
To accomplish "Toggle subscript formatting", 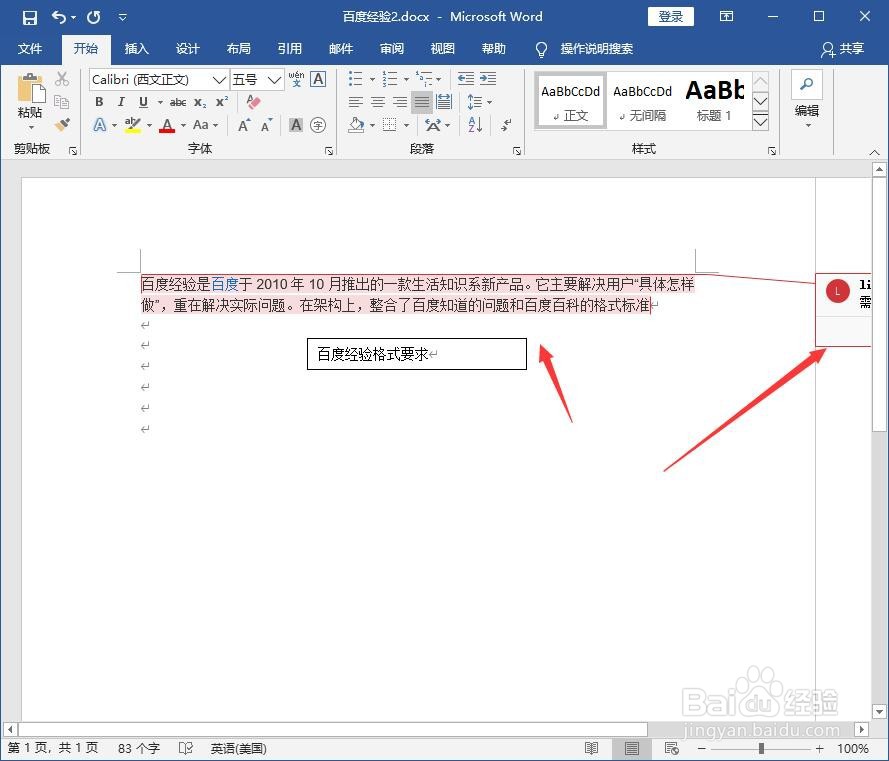I will pyautogui.click(x=200, y=103).
